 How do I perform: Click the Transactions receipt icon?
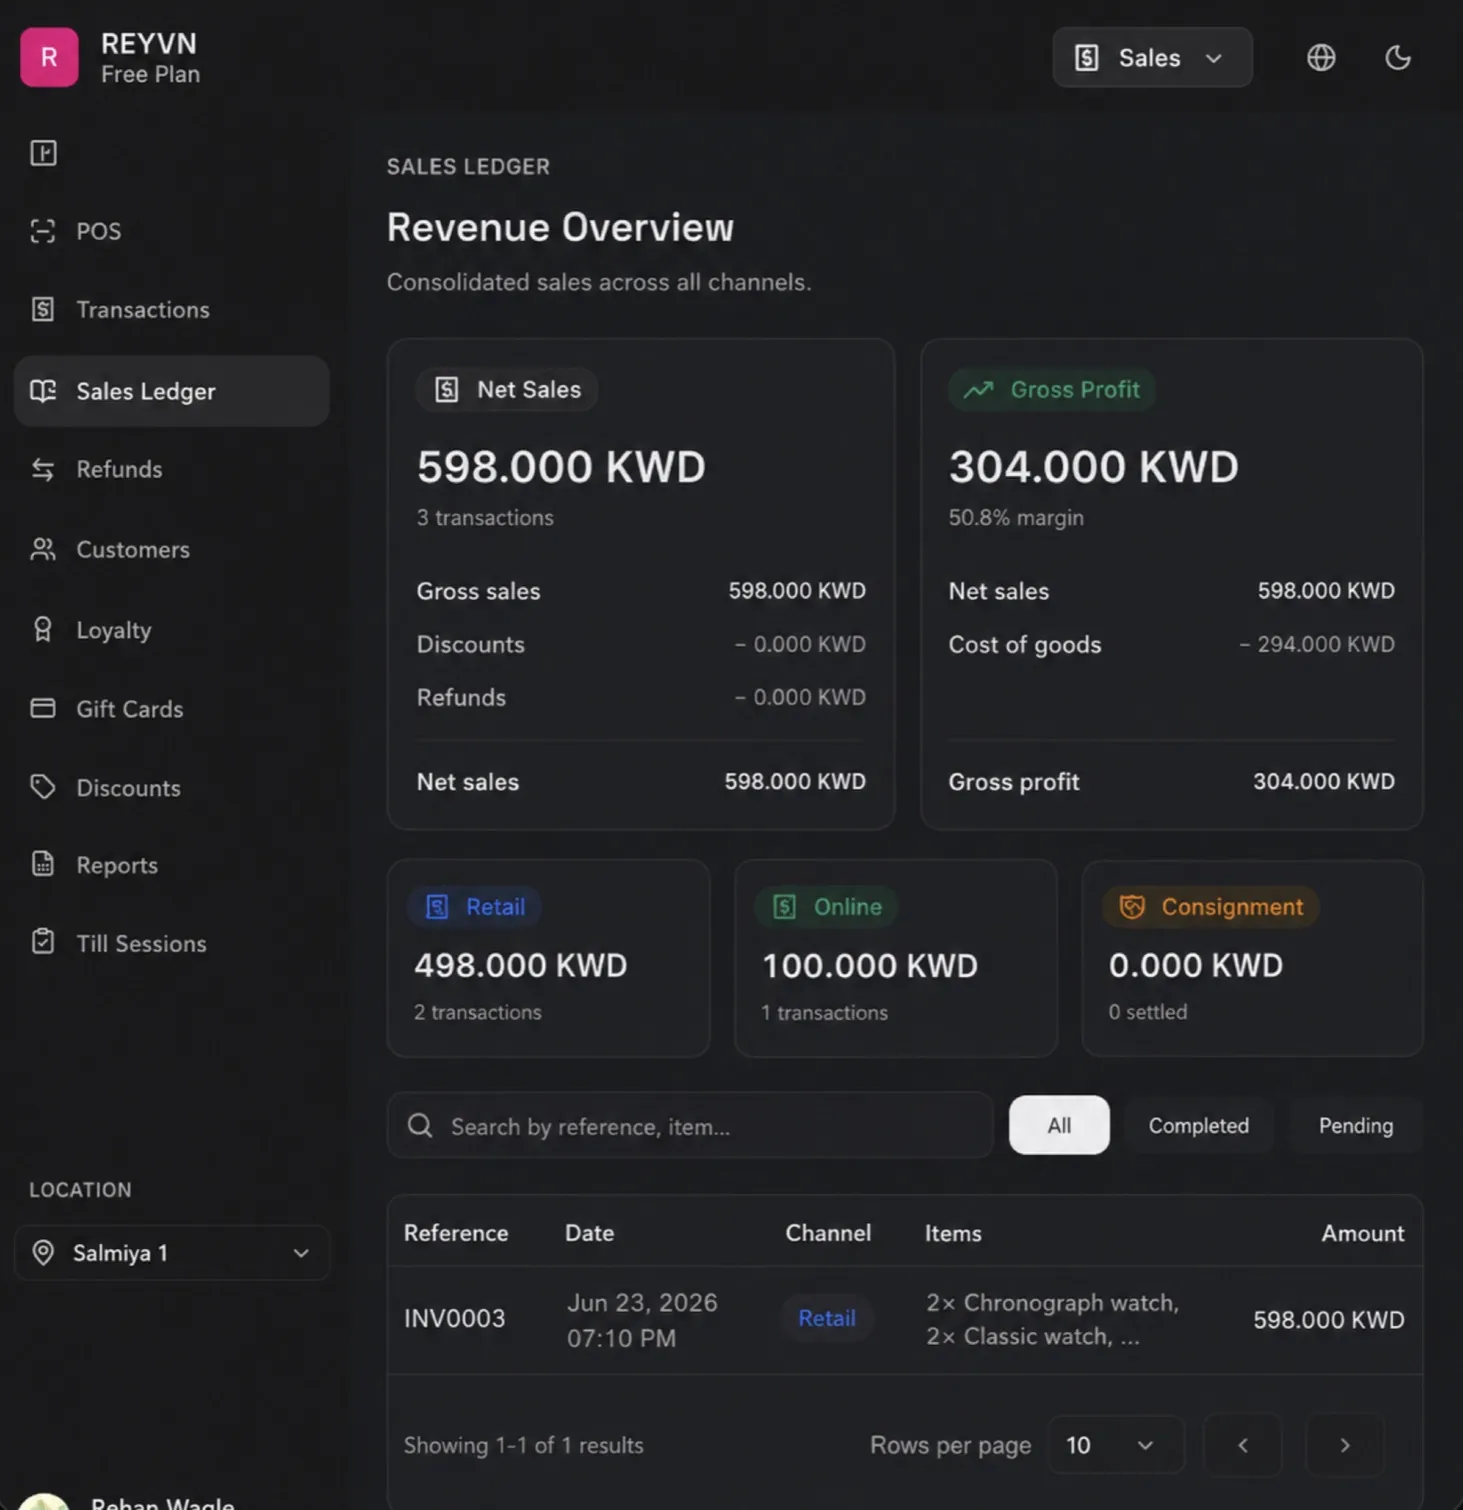click(x=42, y=309)
